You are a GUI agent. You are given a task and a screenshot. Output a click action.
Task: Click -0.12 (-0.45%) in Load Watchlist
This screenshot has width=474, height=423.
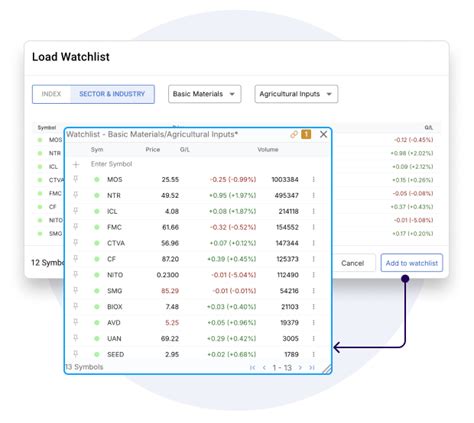(x=413, y=140)
